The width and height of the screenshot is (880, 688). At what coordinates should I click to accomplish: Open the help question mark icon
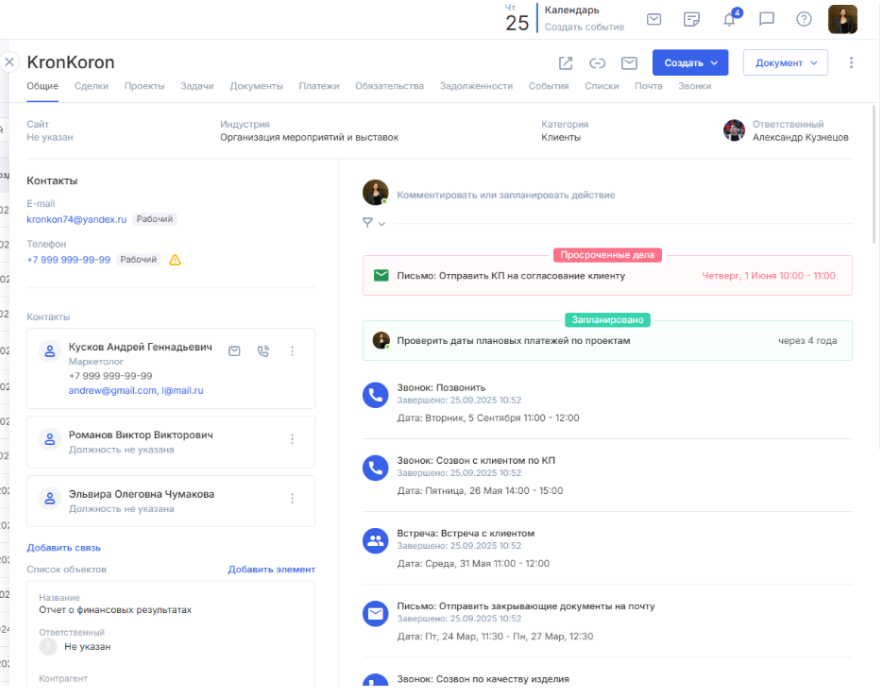coord(803,19)
